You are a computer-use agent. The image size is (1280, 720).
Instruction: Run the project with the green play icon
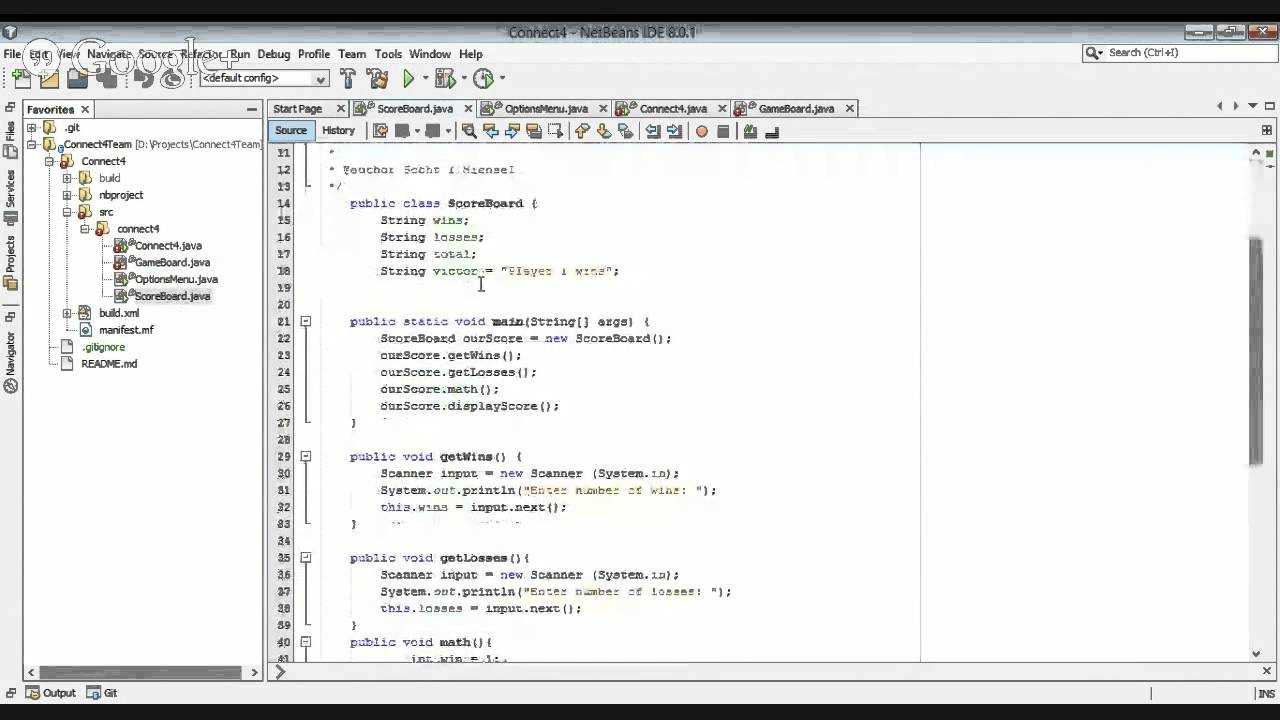tap(408, 78)
